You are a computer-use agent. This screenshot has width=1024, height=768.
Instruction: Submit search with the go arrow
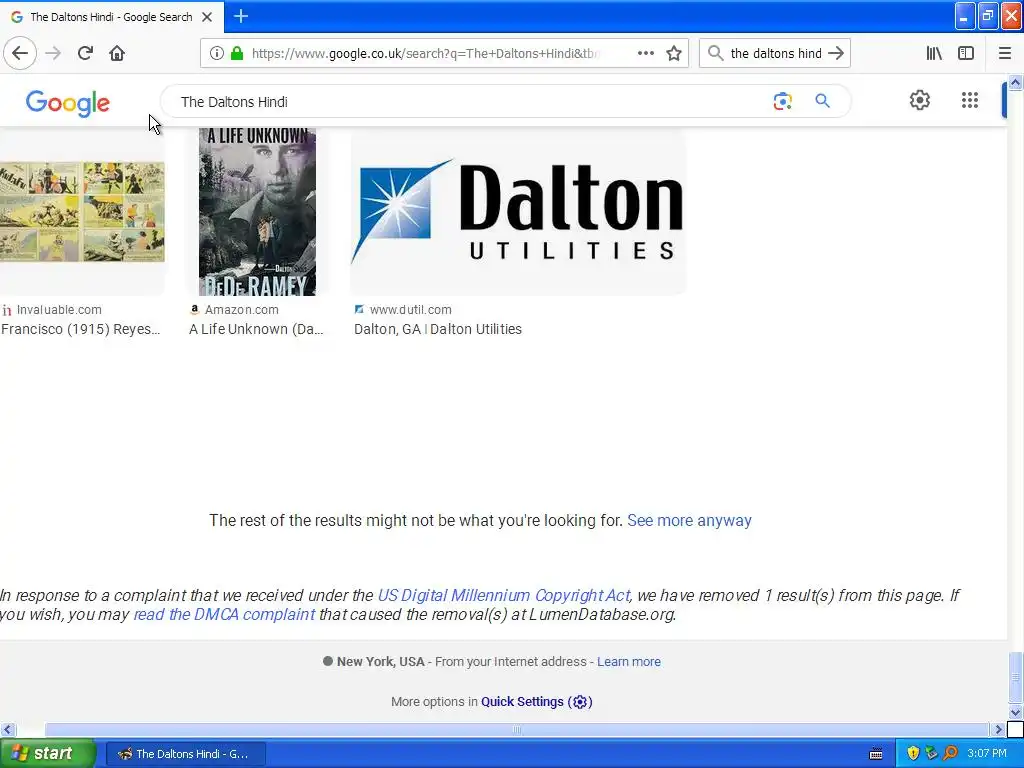836,54
